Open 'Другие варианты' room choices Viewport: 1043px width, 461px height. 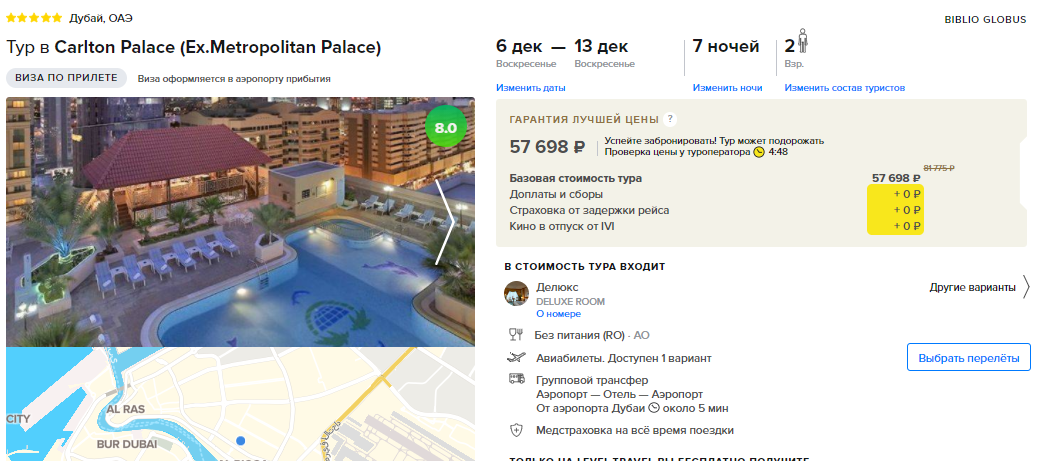coord(972,287)
